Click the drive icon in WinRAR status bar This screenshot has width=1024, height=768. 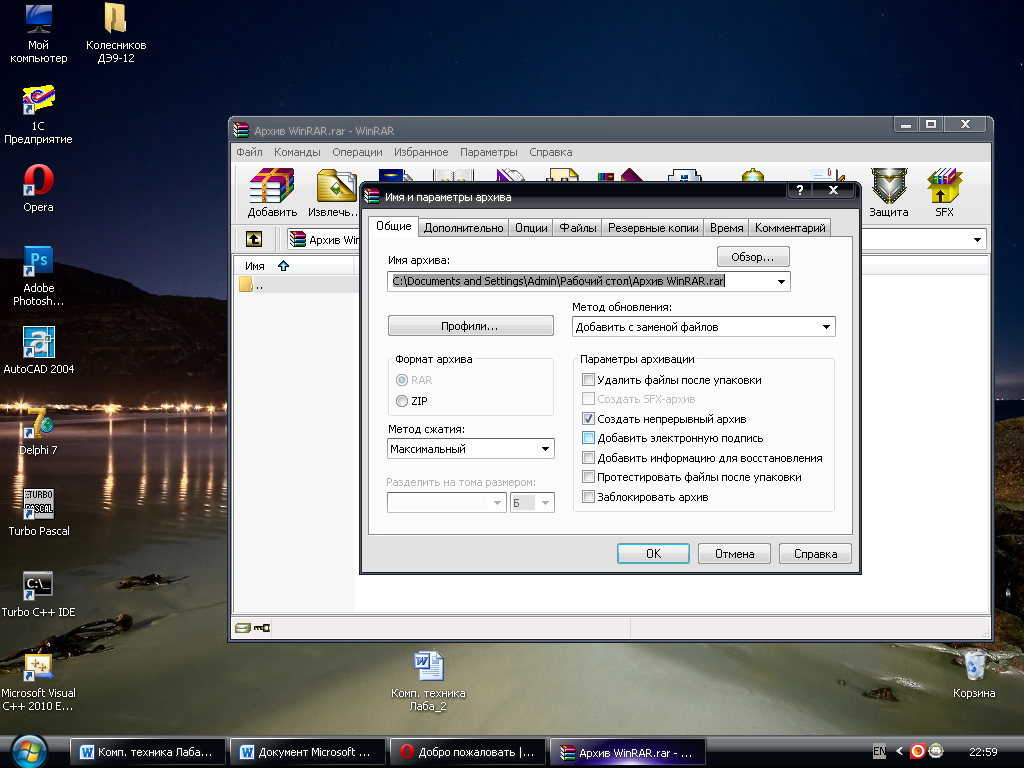coord(243,628)
